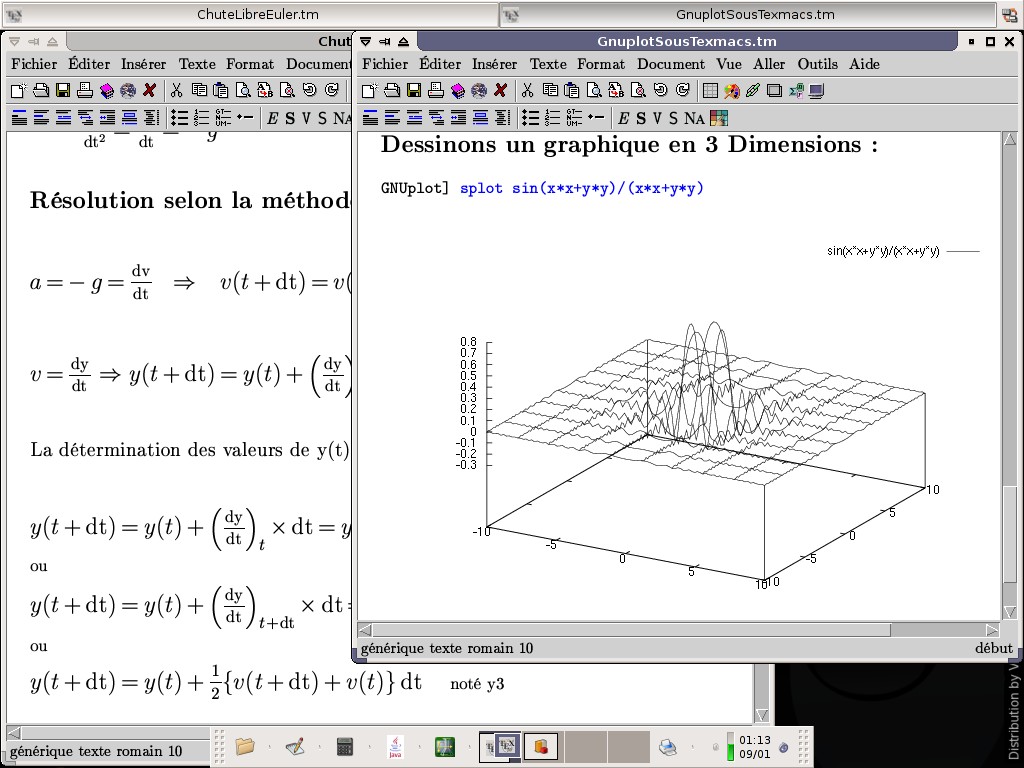Click the scissors cut icon in GnuplotSousTexmacs window
Screen dimensions: 1024x768
pos(527,91)
